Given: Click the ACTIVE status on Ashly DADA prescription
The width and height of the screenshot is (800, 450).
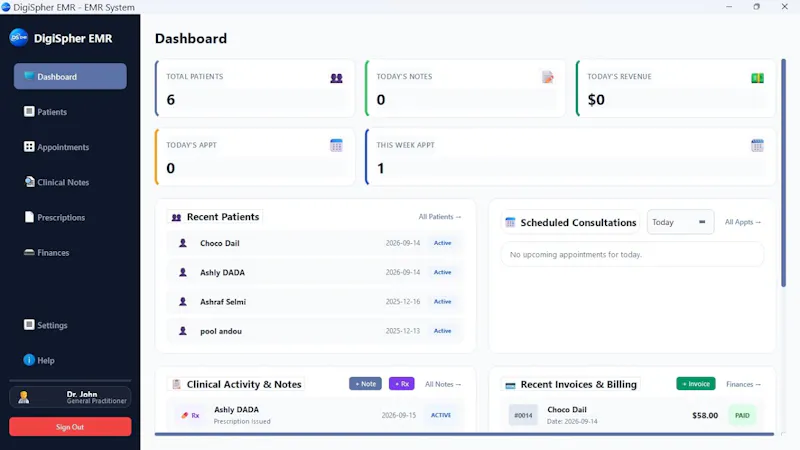Looking at the screenshot, I should pyautogui.click(x=441, y=415).
